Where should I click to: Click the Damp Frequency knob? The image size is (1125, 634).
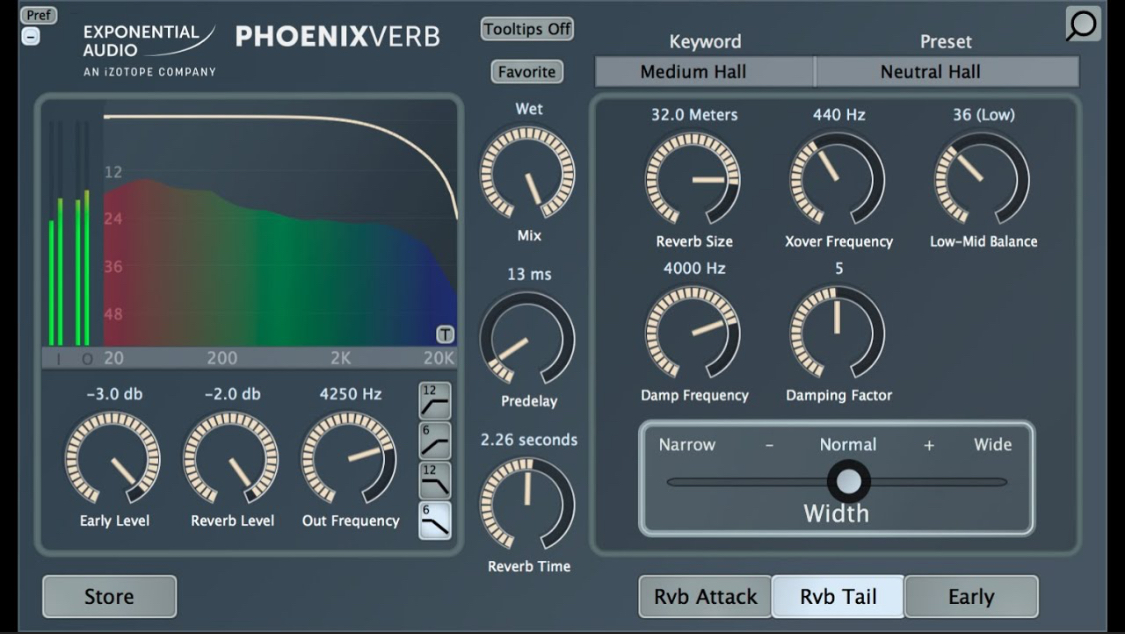pyautogui.click(x=693, y=333)
